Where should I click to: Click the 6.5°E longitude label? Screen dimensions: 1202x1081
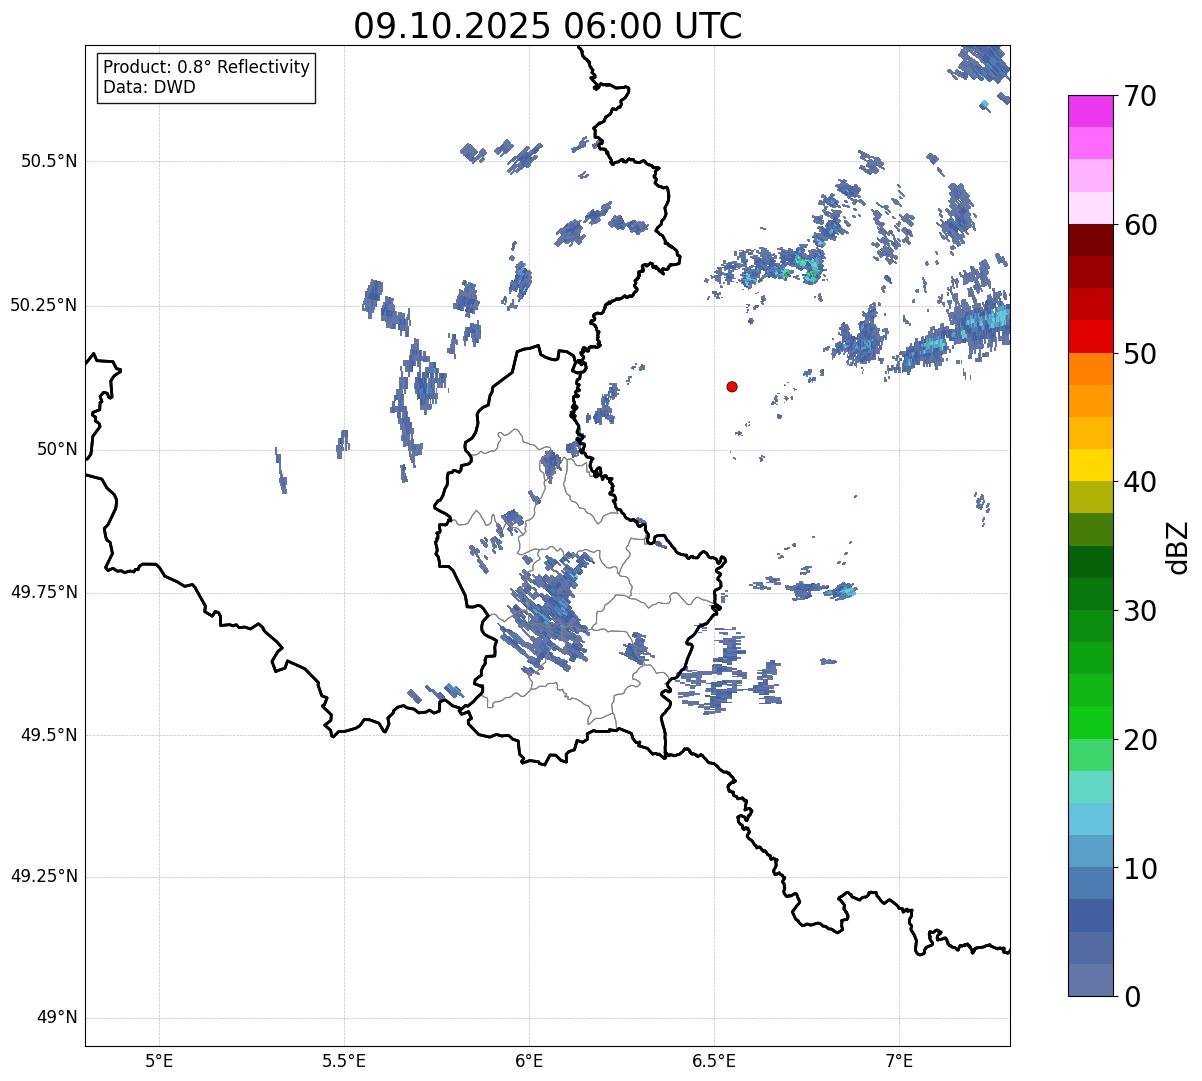pos(714,1060)
